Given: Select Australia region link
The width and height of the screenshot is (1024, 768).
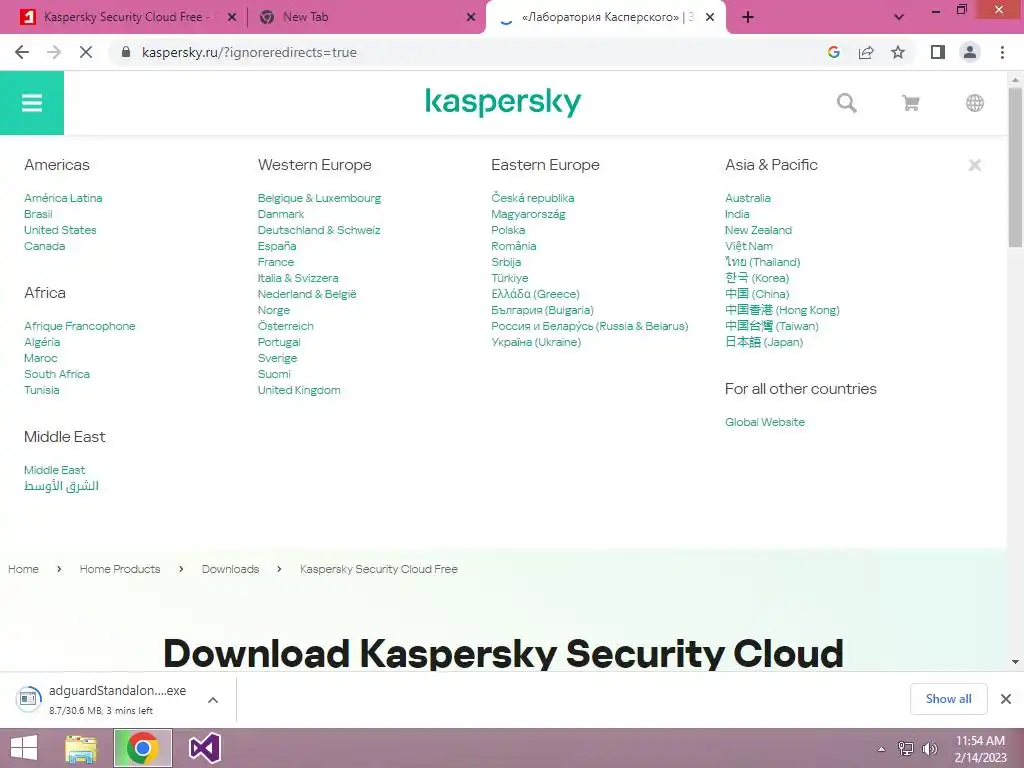Looking at the screenshot, I should pyautogui.click(x=748, y=198).
